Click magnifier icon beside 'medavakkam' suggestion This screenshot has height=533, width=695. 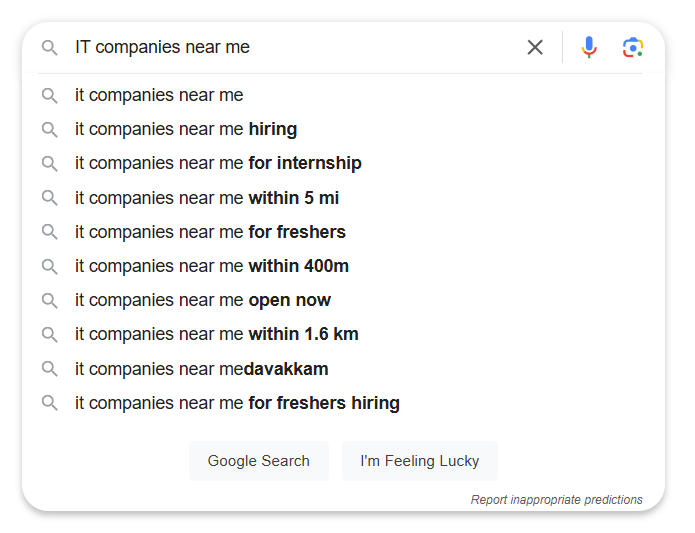pos(49,369)
